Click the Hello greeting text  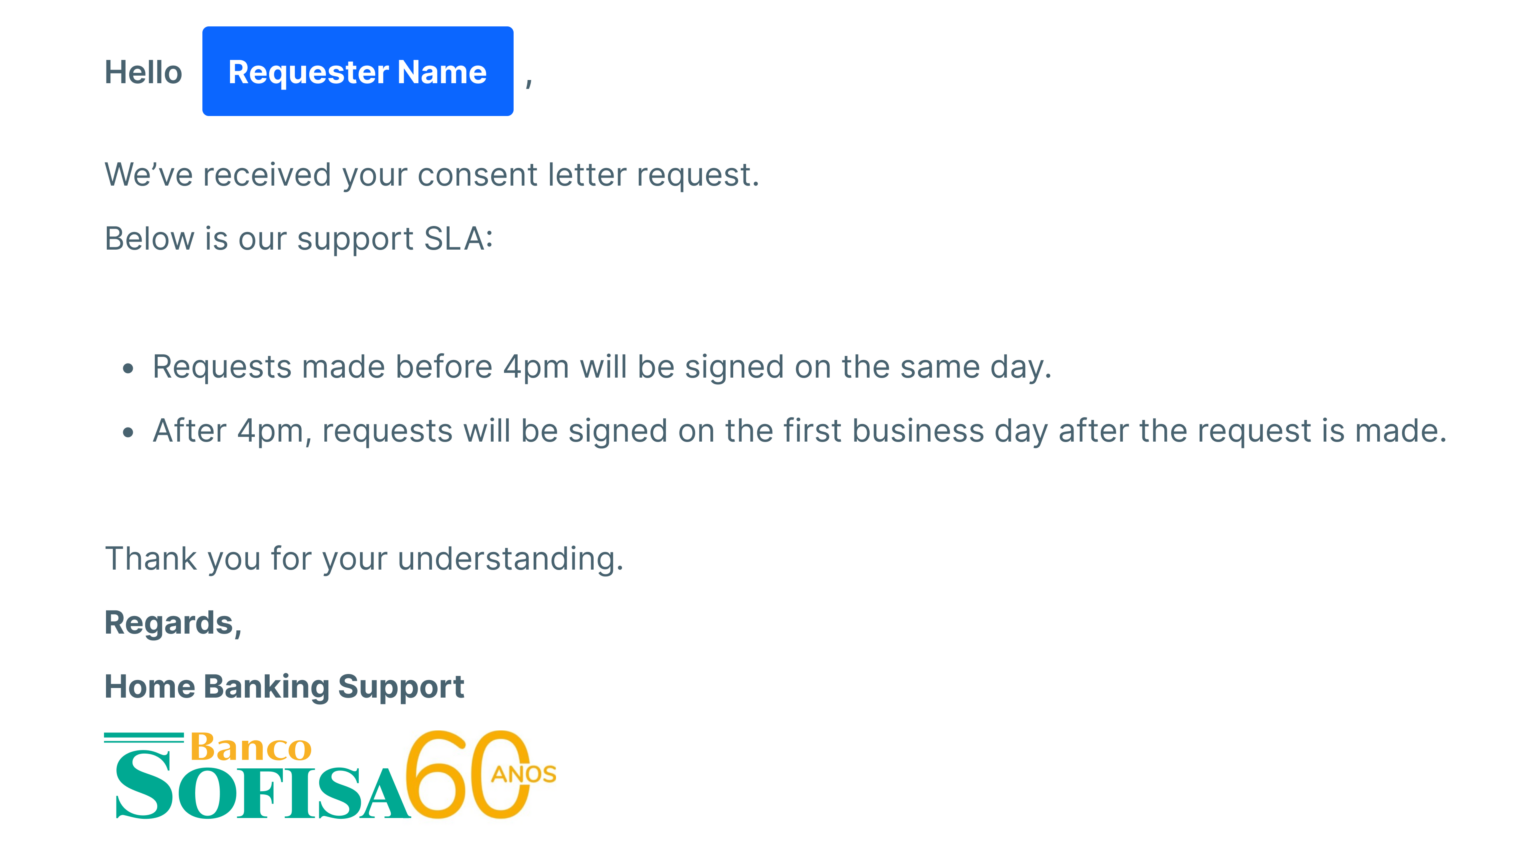coord(143,72)
